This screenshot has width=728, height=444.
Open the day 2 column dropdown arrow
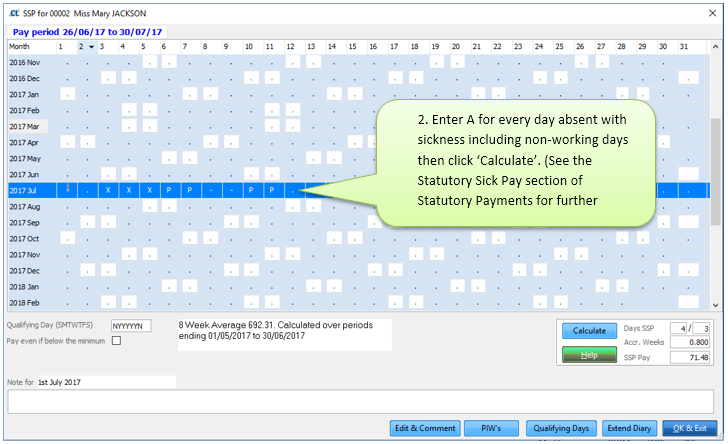(x=91, y=47)
